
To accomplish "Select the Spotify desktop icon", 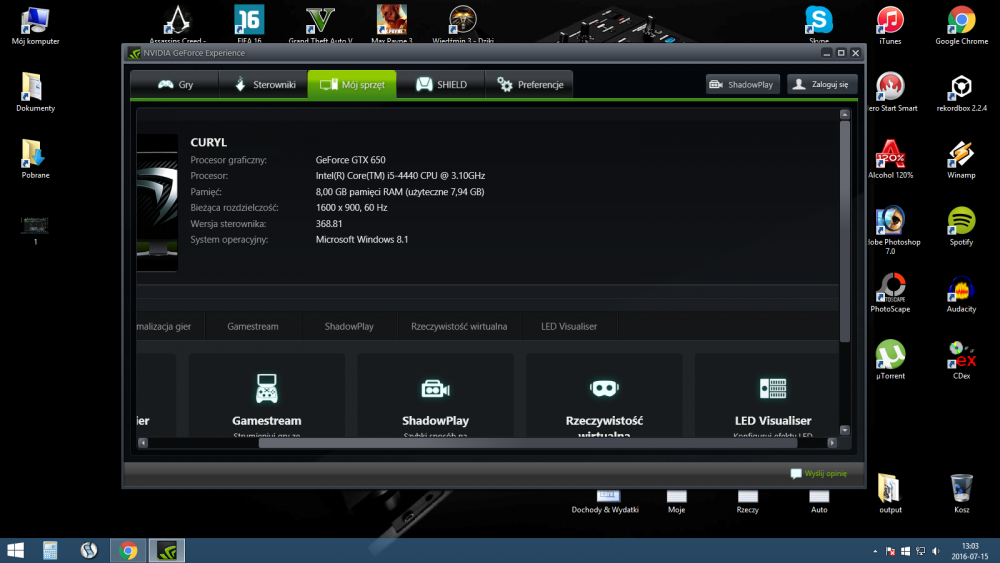I will coord(961,226).
